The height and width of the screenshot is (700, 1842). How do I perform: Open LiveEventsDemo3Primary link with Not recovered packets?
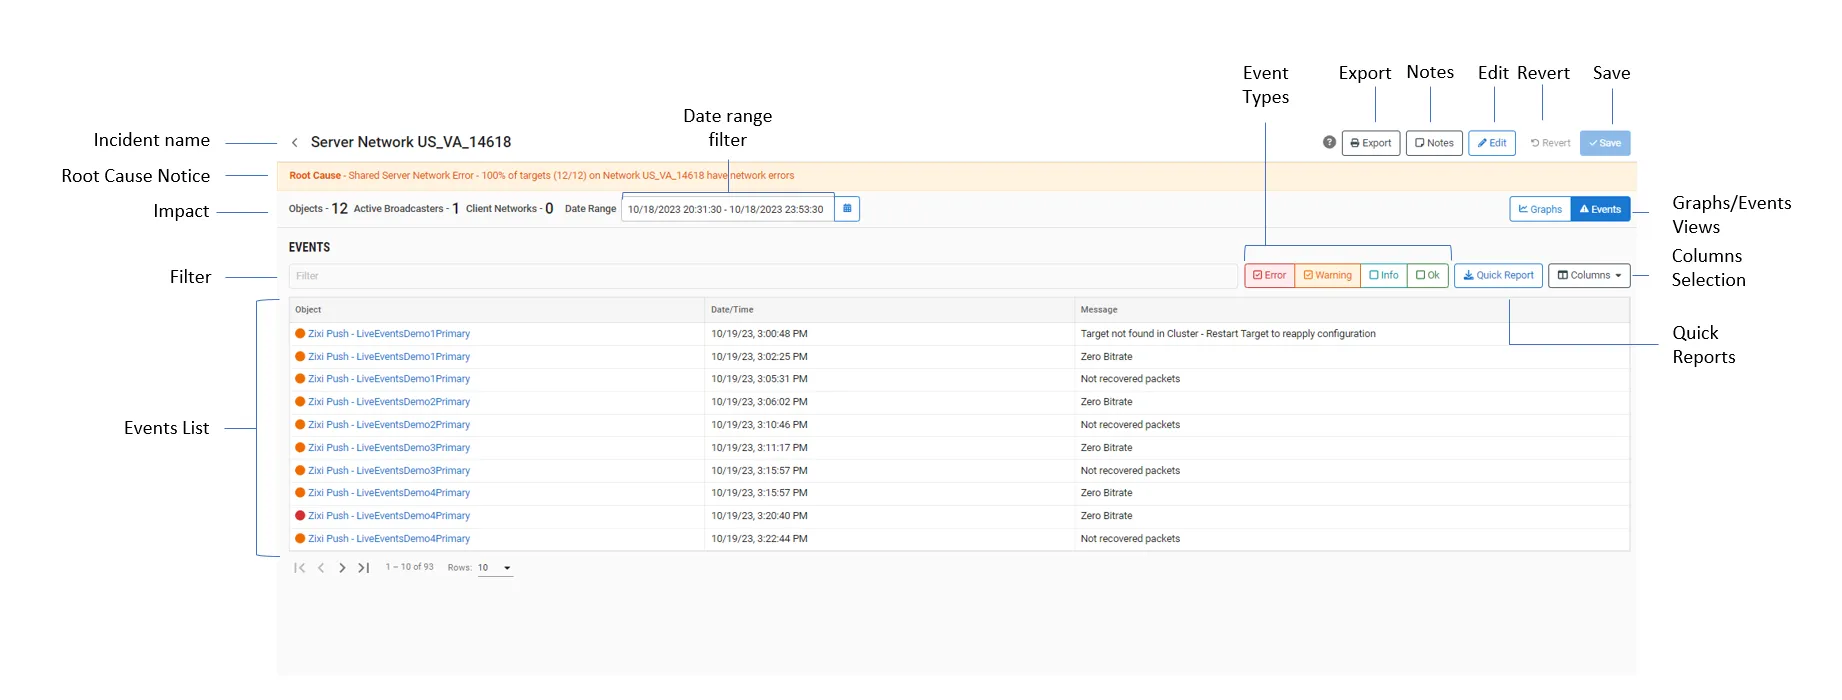coord(389,471)
